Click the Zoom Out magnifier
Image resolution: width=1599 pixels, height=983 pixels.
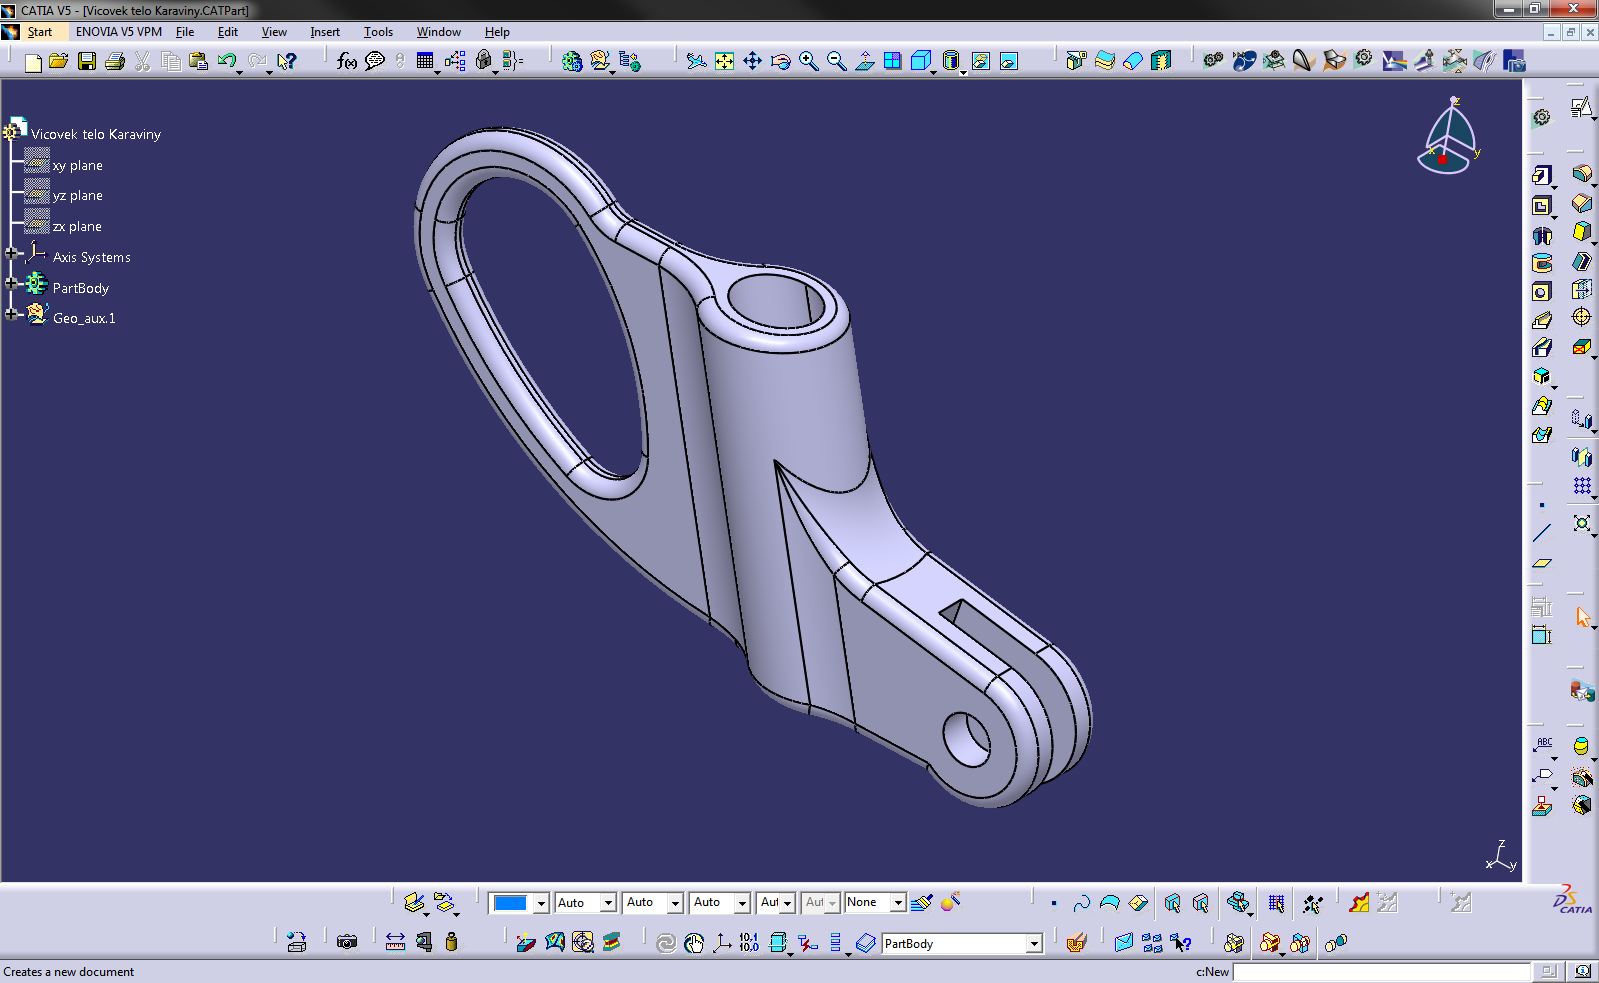click(837, 62)
